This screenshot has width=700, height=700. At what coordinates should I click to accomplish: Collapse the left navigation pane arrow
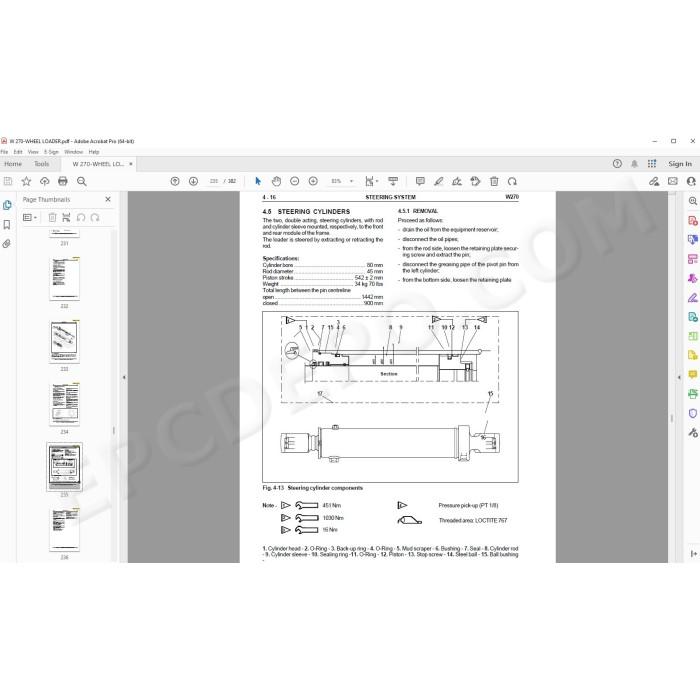pos(124,377)
